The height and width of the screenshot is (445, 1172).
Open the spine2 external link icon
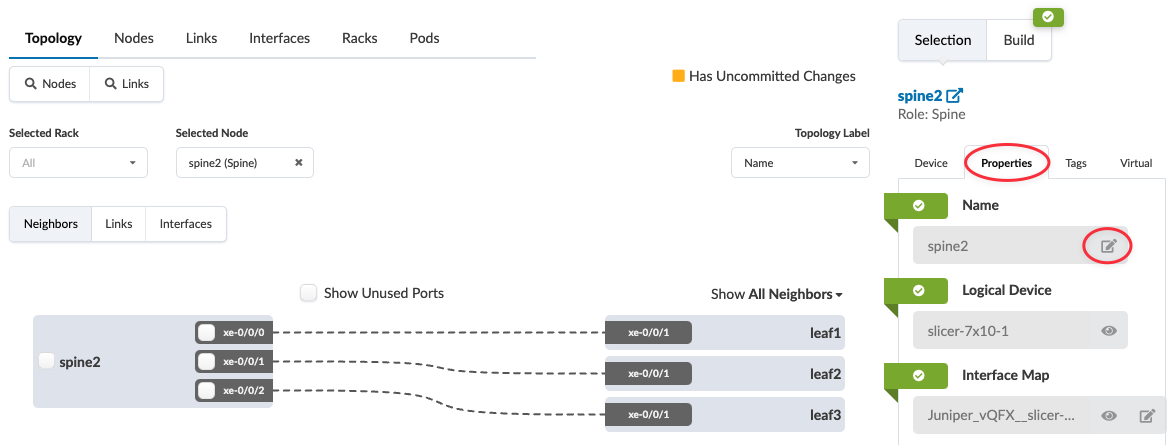tap(955, 96)
